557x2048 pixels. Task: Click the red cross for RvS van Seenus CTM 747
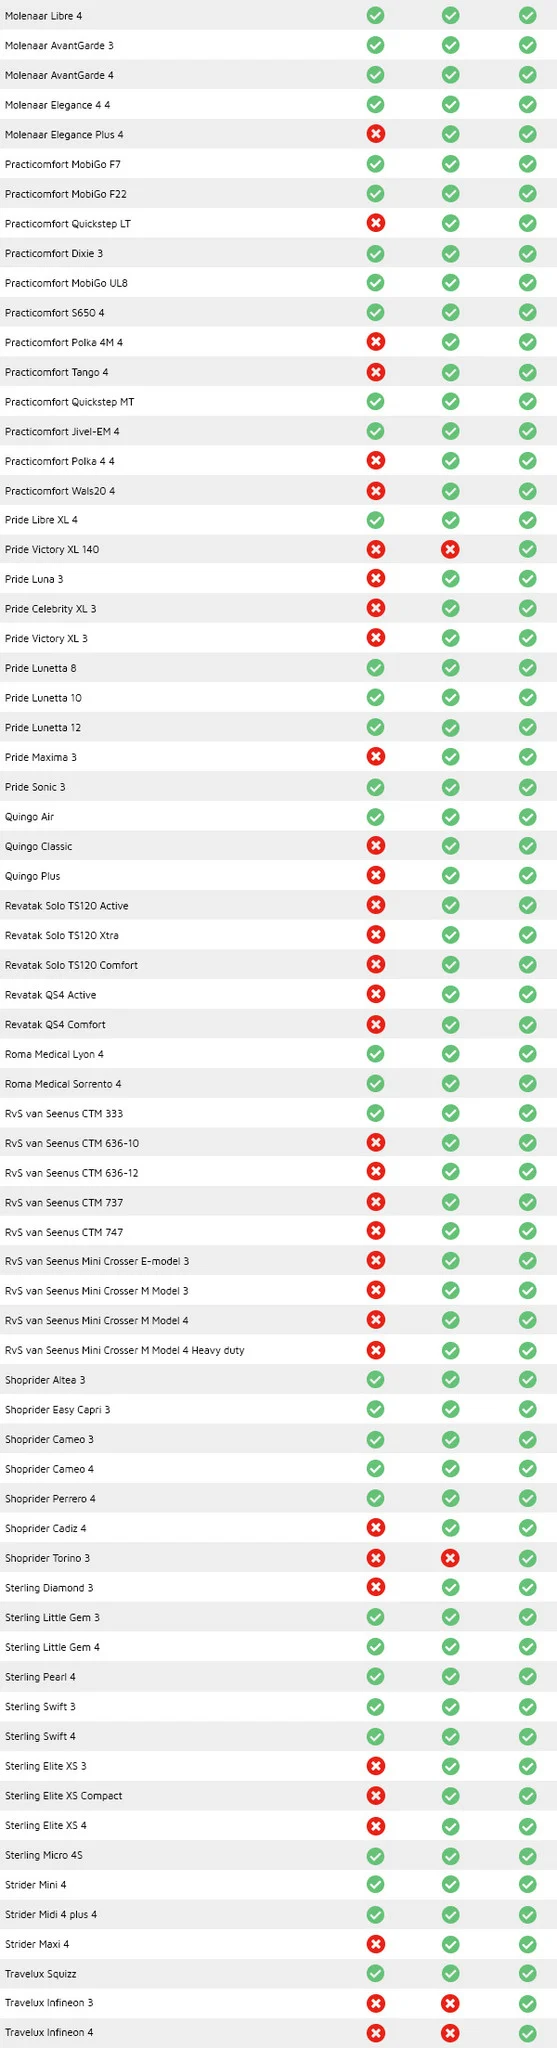point(376,1232)
